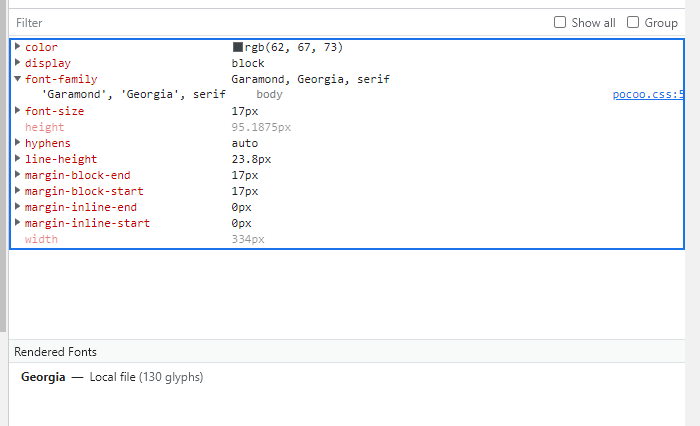Expand the line-height property
Viewport: 700px width, 426px height.
(x=17, y=159)
